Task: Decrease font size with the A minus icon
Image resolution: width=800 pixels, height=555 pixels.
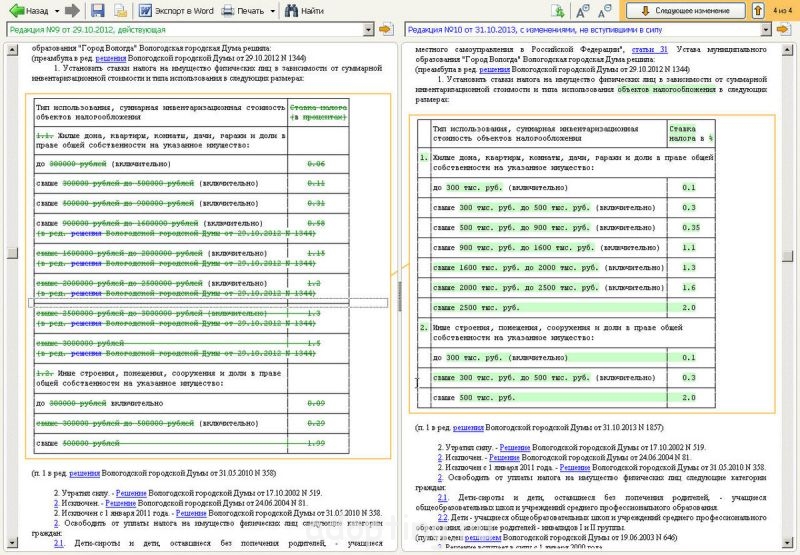Action: (x=605, y=11)
